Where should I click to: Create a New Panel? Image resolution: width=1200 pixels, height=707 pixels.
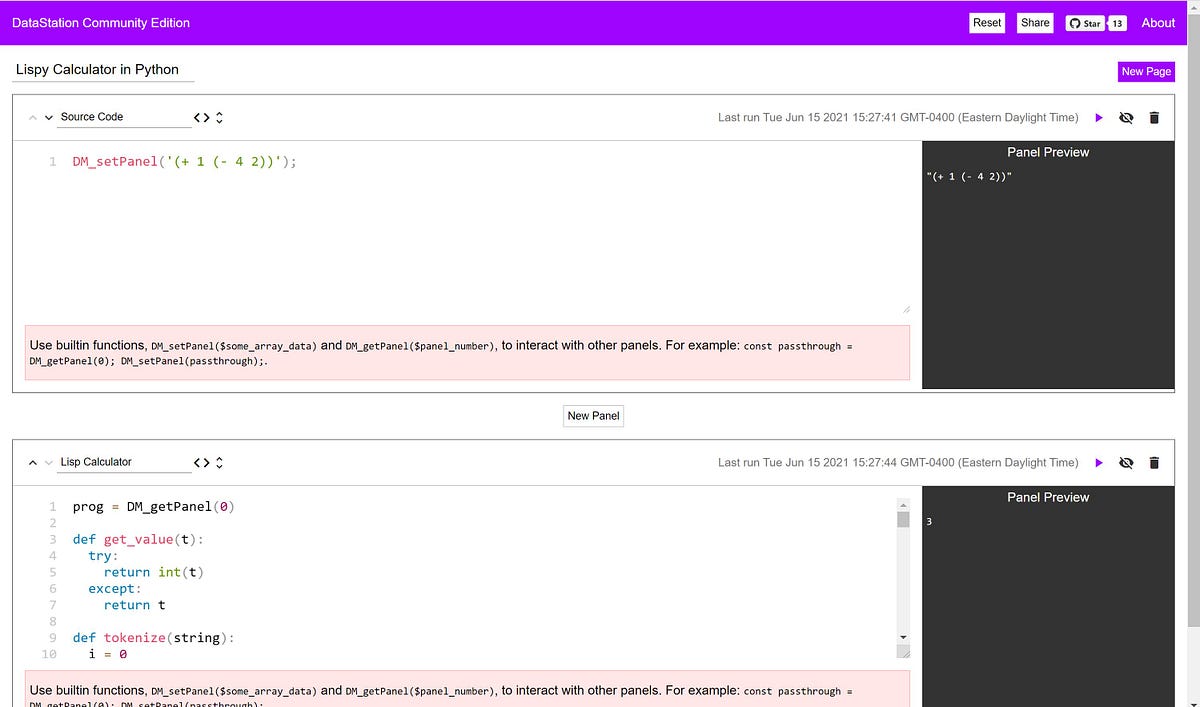(x=593, y=415)
